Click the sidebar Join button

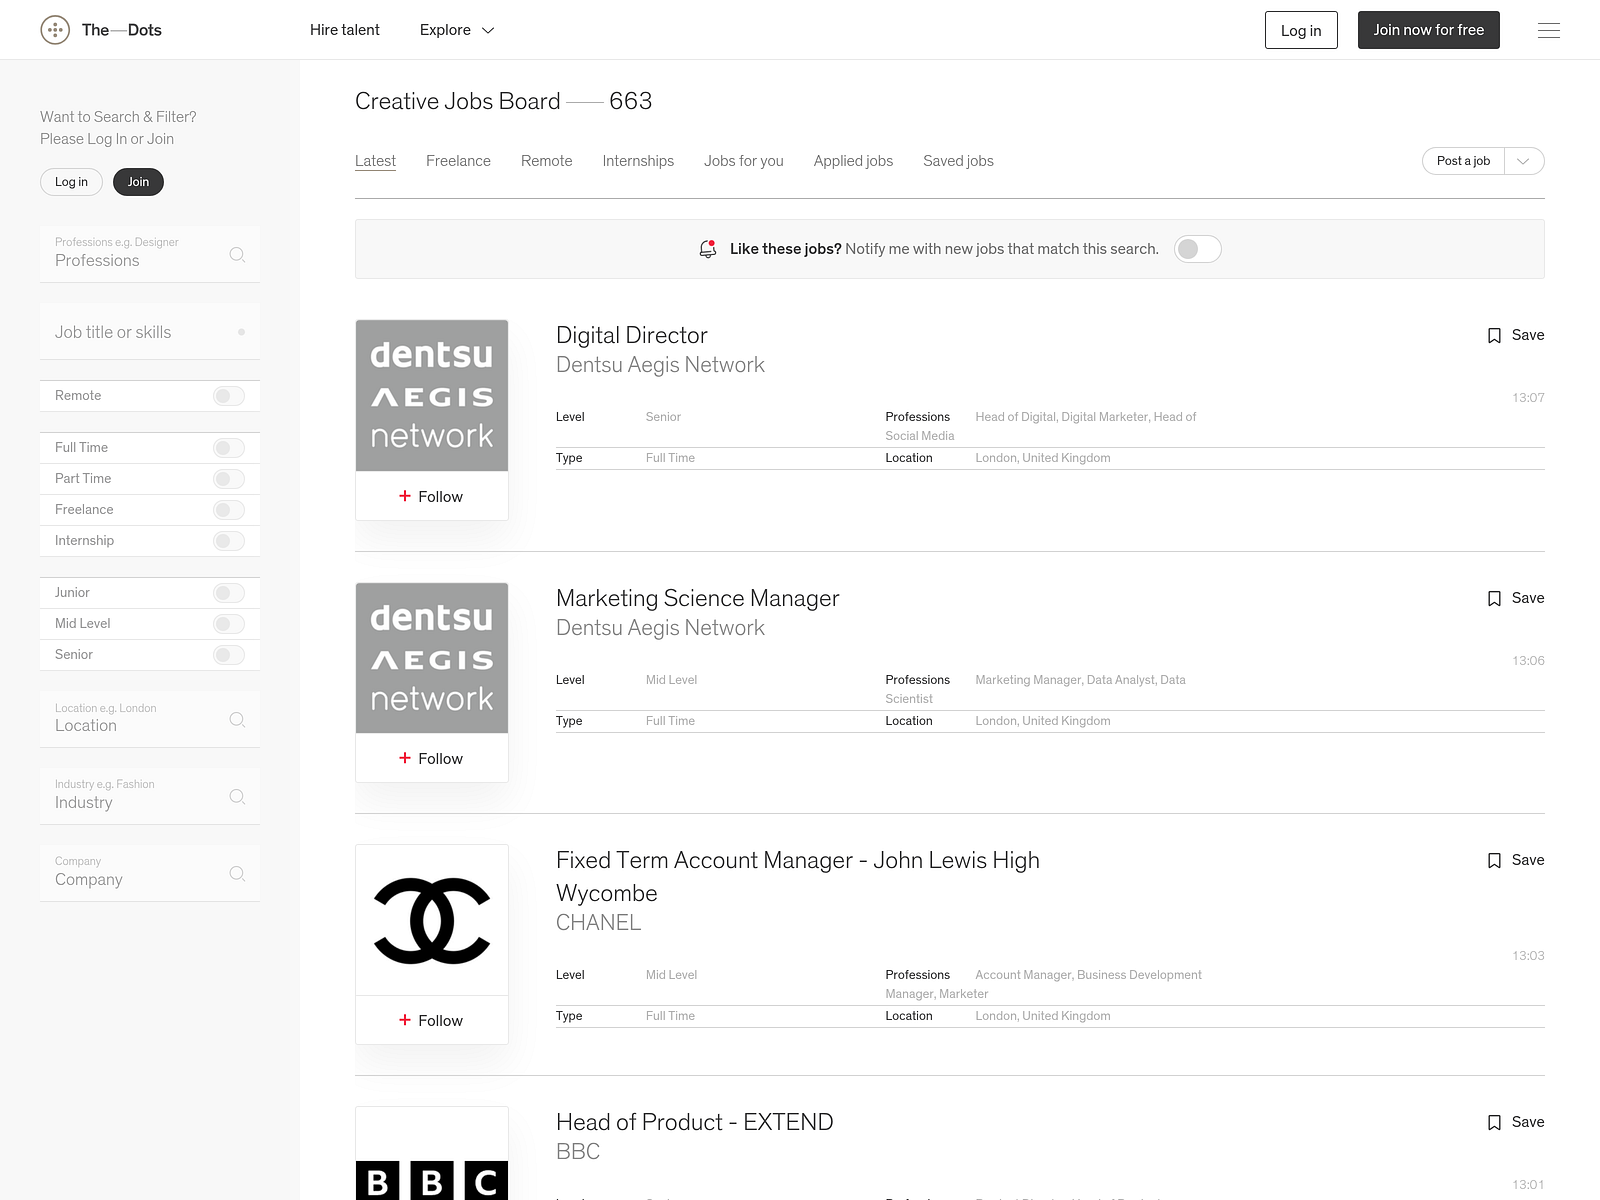click(138, 182)
